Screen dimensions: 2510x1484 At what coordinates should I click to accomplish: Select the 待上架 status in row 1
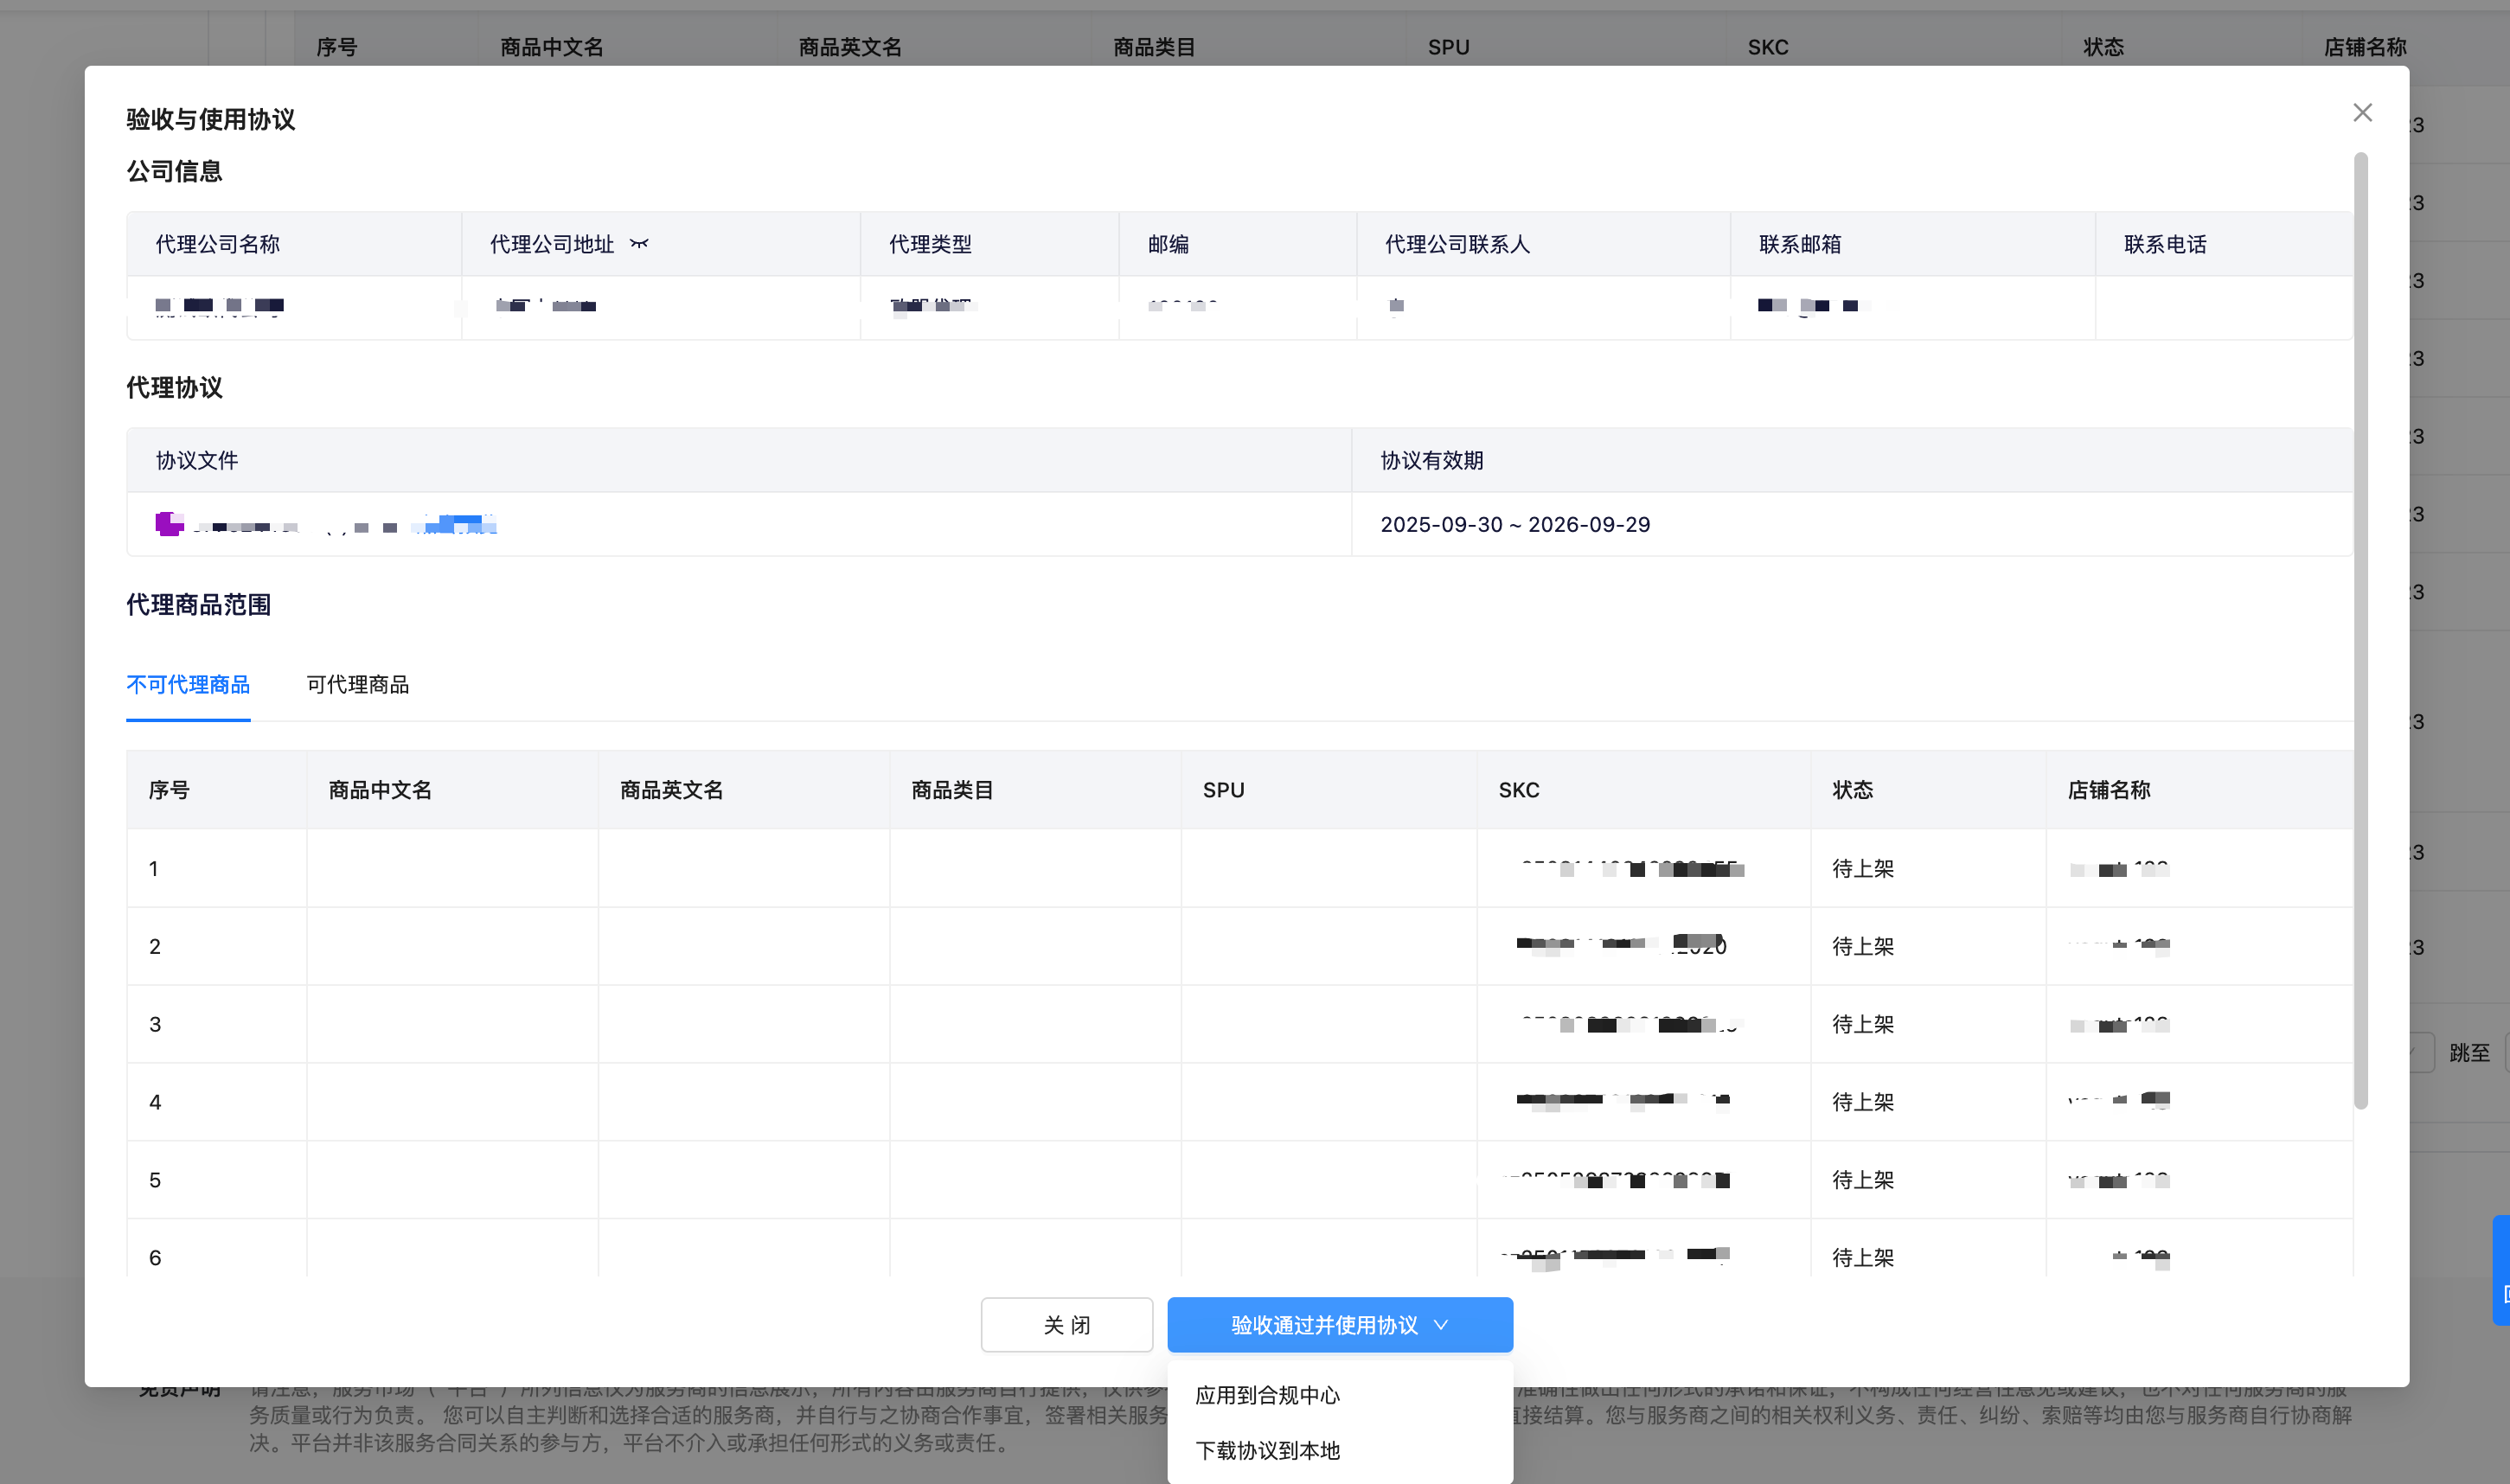[x=1862, y=869]
